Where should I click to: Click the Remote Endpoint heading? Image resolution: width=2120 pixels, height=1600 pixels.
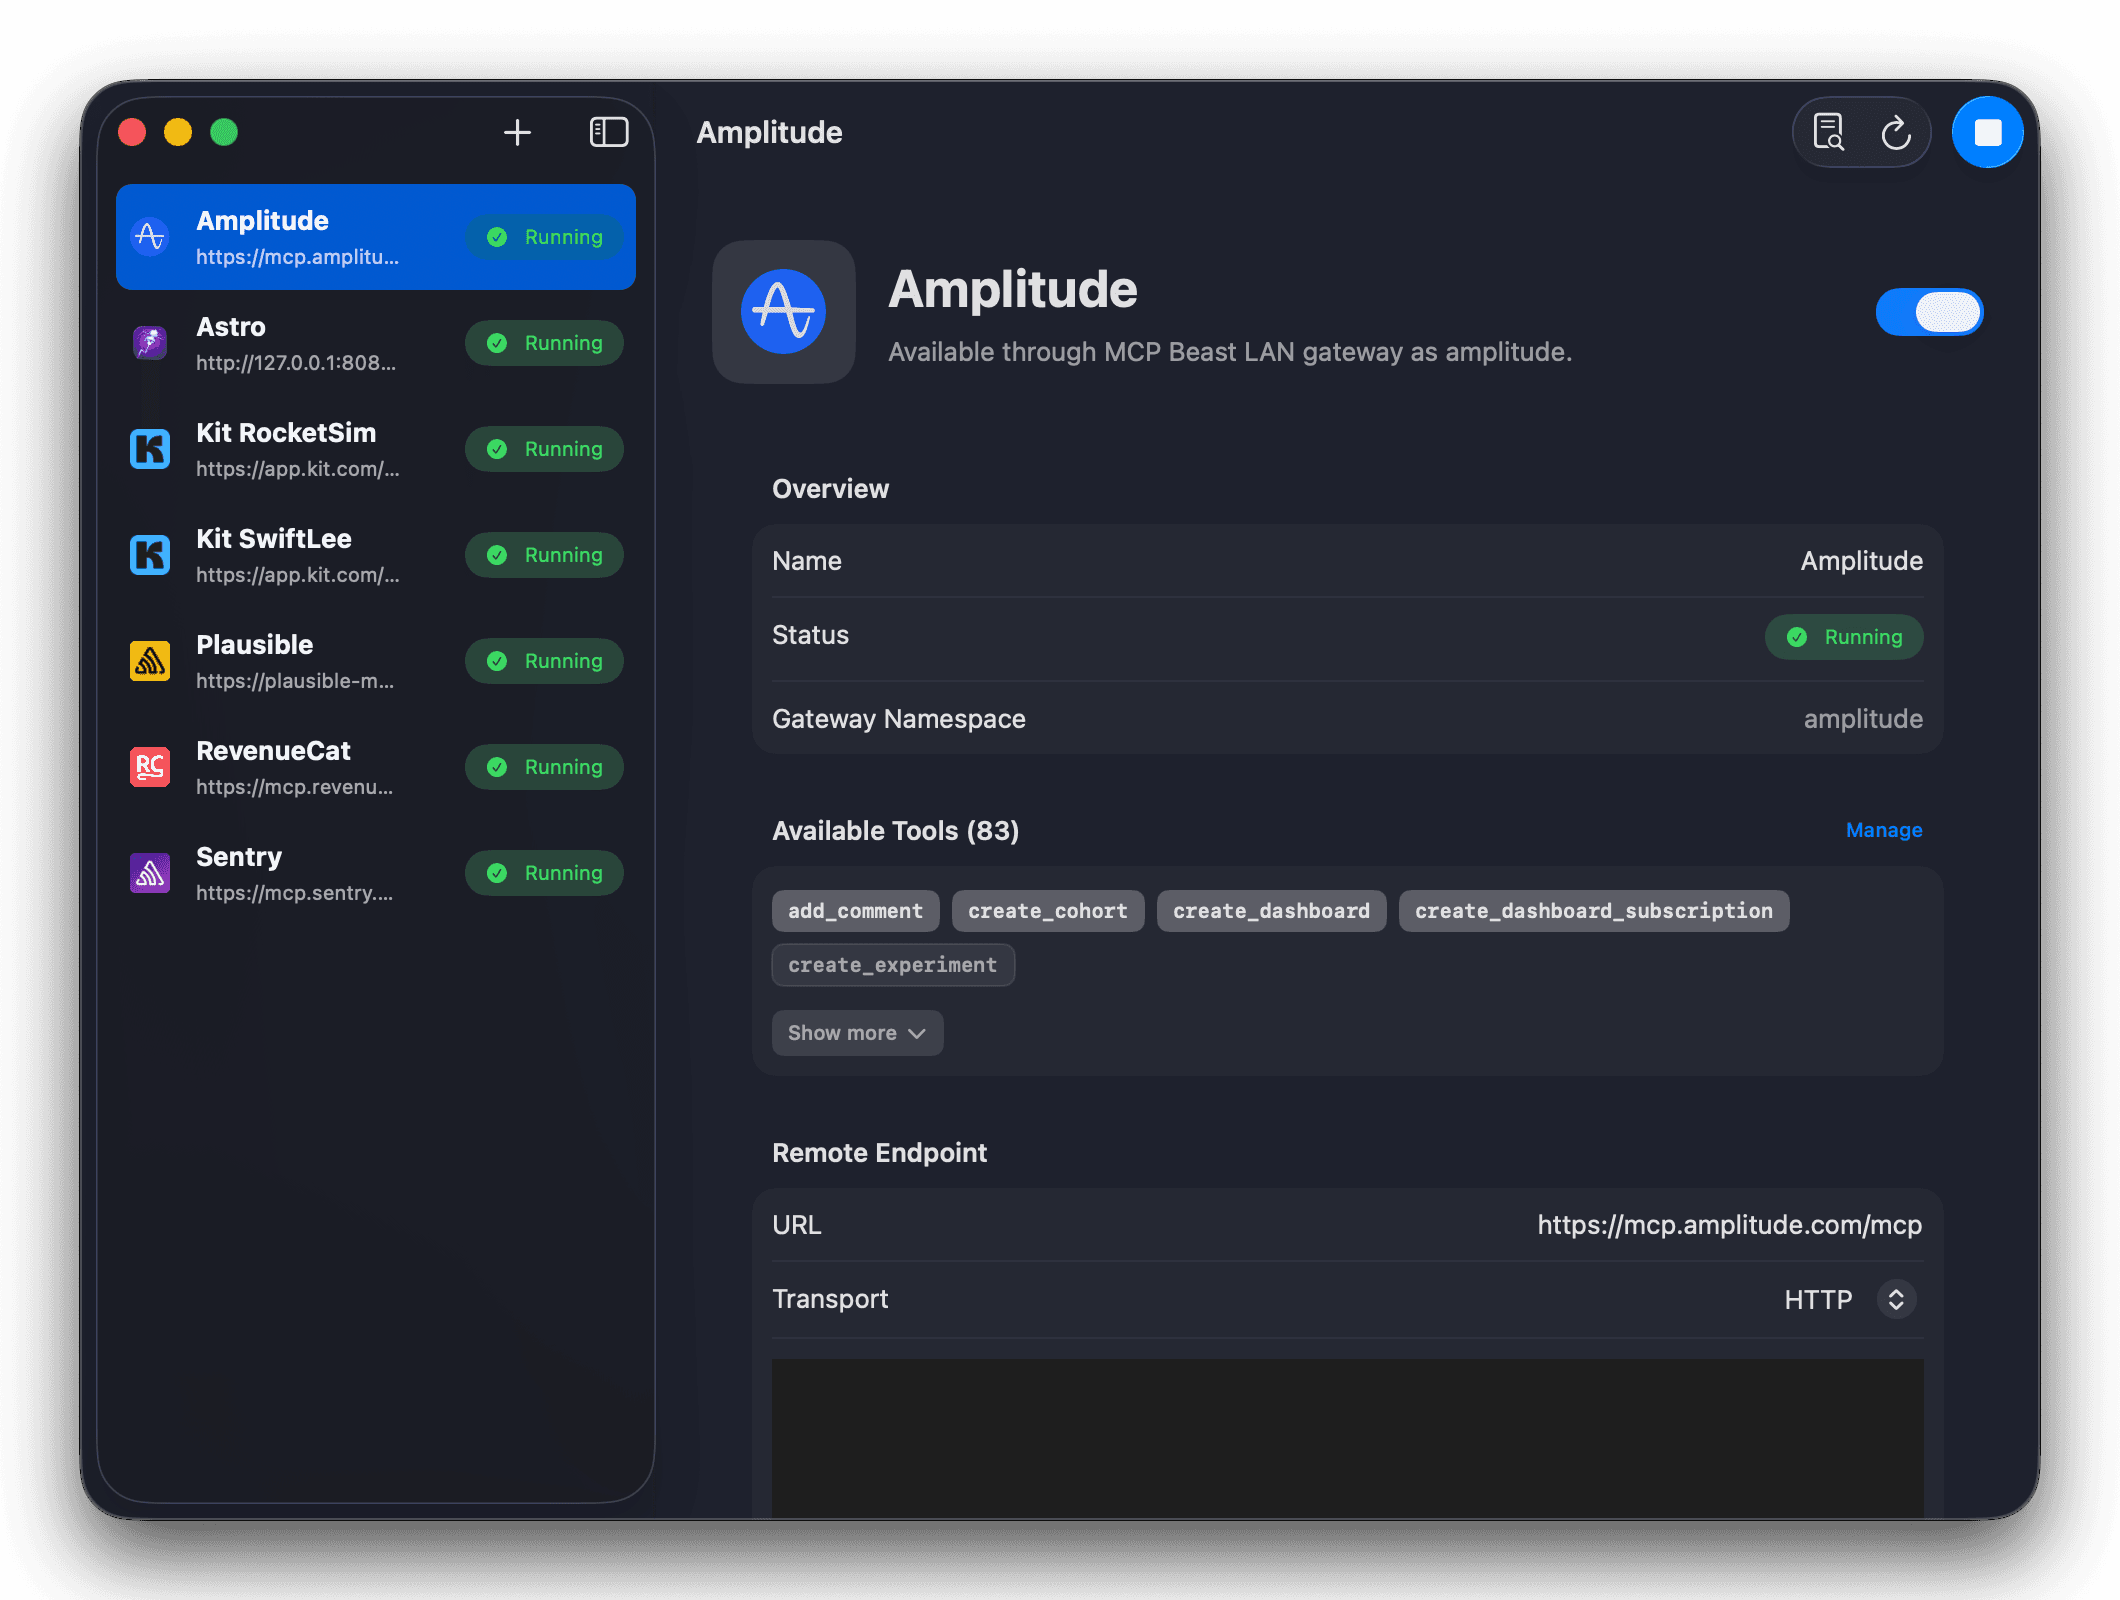click(880, 1153)
